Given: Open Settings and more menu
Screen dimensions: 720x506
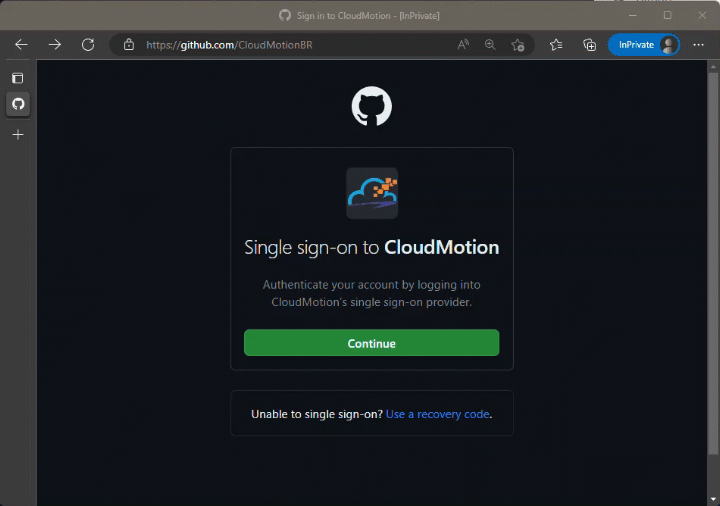Looking at the screenshot, I should point(698,45).
